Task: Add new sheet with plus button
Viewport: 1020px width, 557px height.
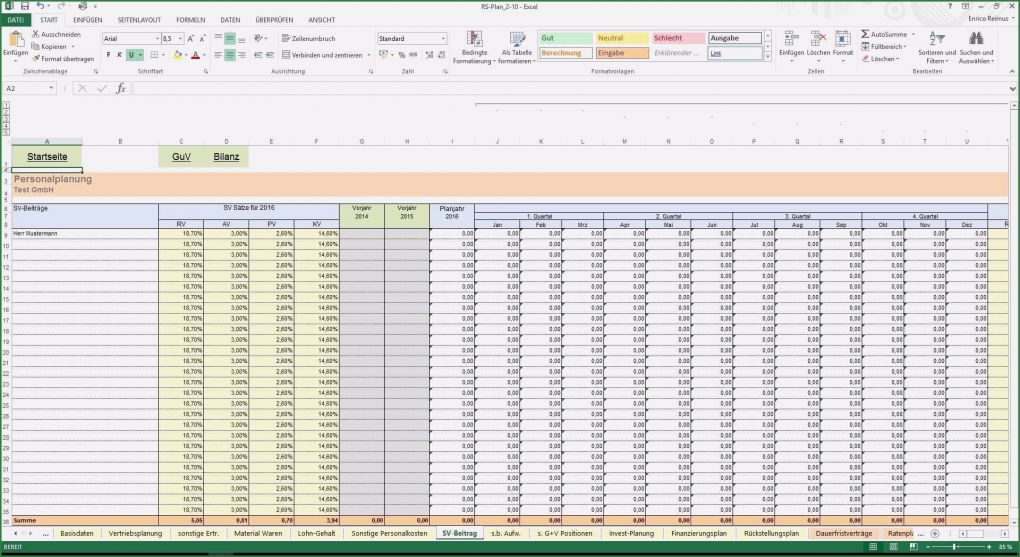Action: point(934,534)
